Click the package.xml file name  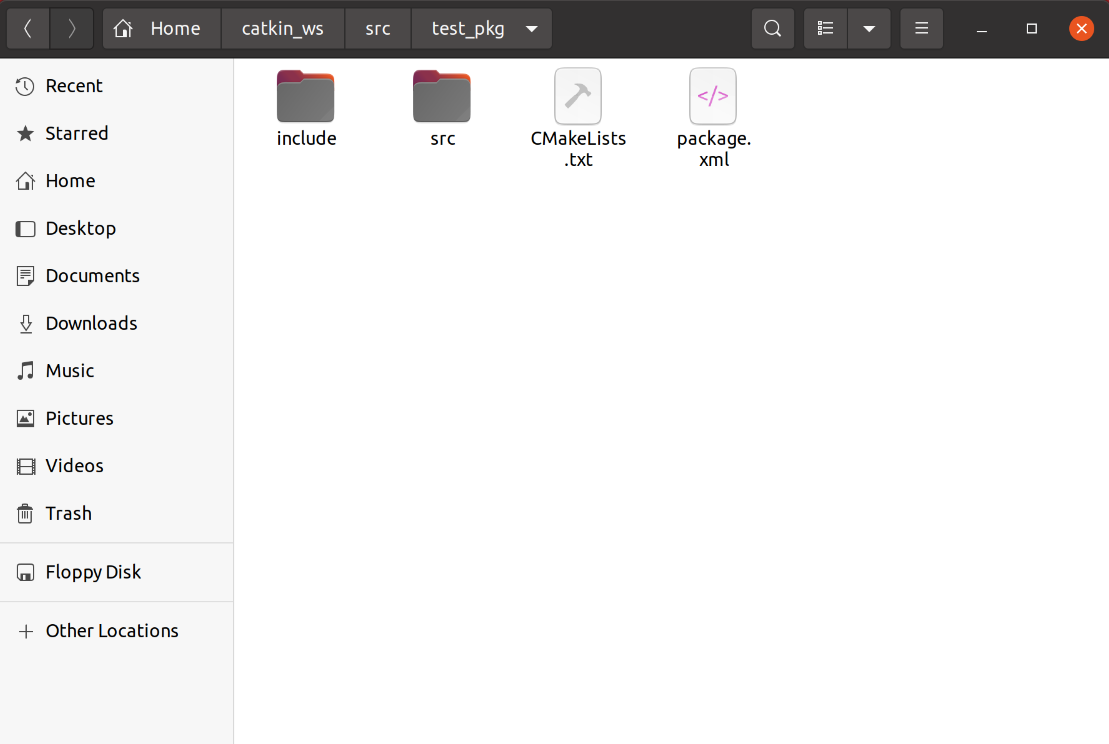(x=714, y=149)
